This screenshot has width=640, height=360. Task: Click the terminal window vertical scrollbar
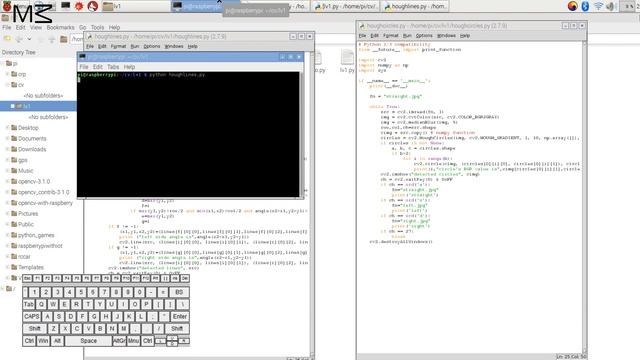[302, 135]
